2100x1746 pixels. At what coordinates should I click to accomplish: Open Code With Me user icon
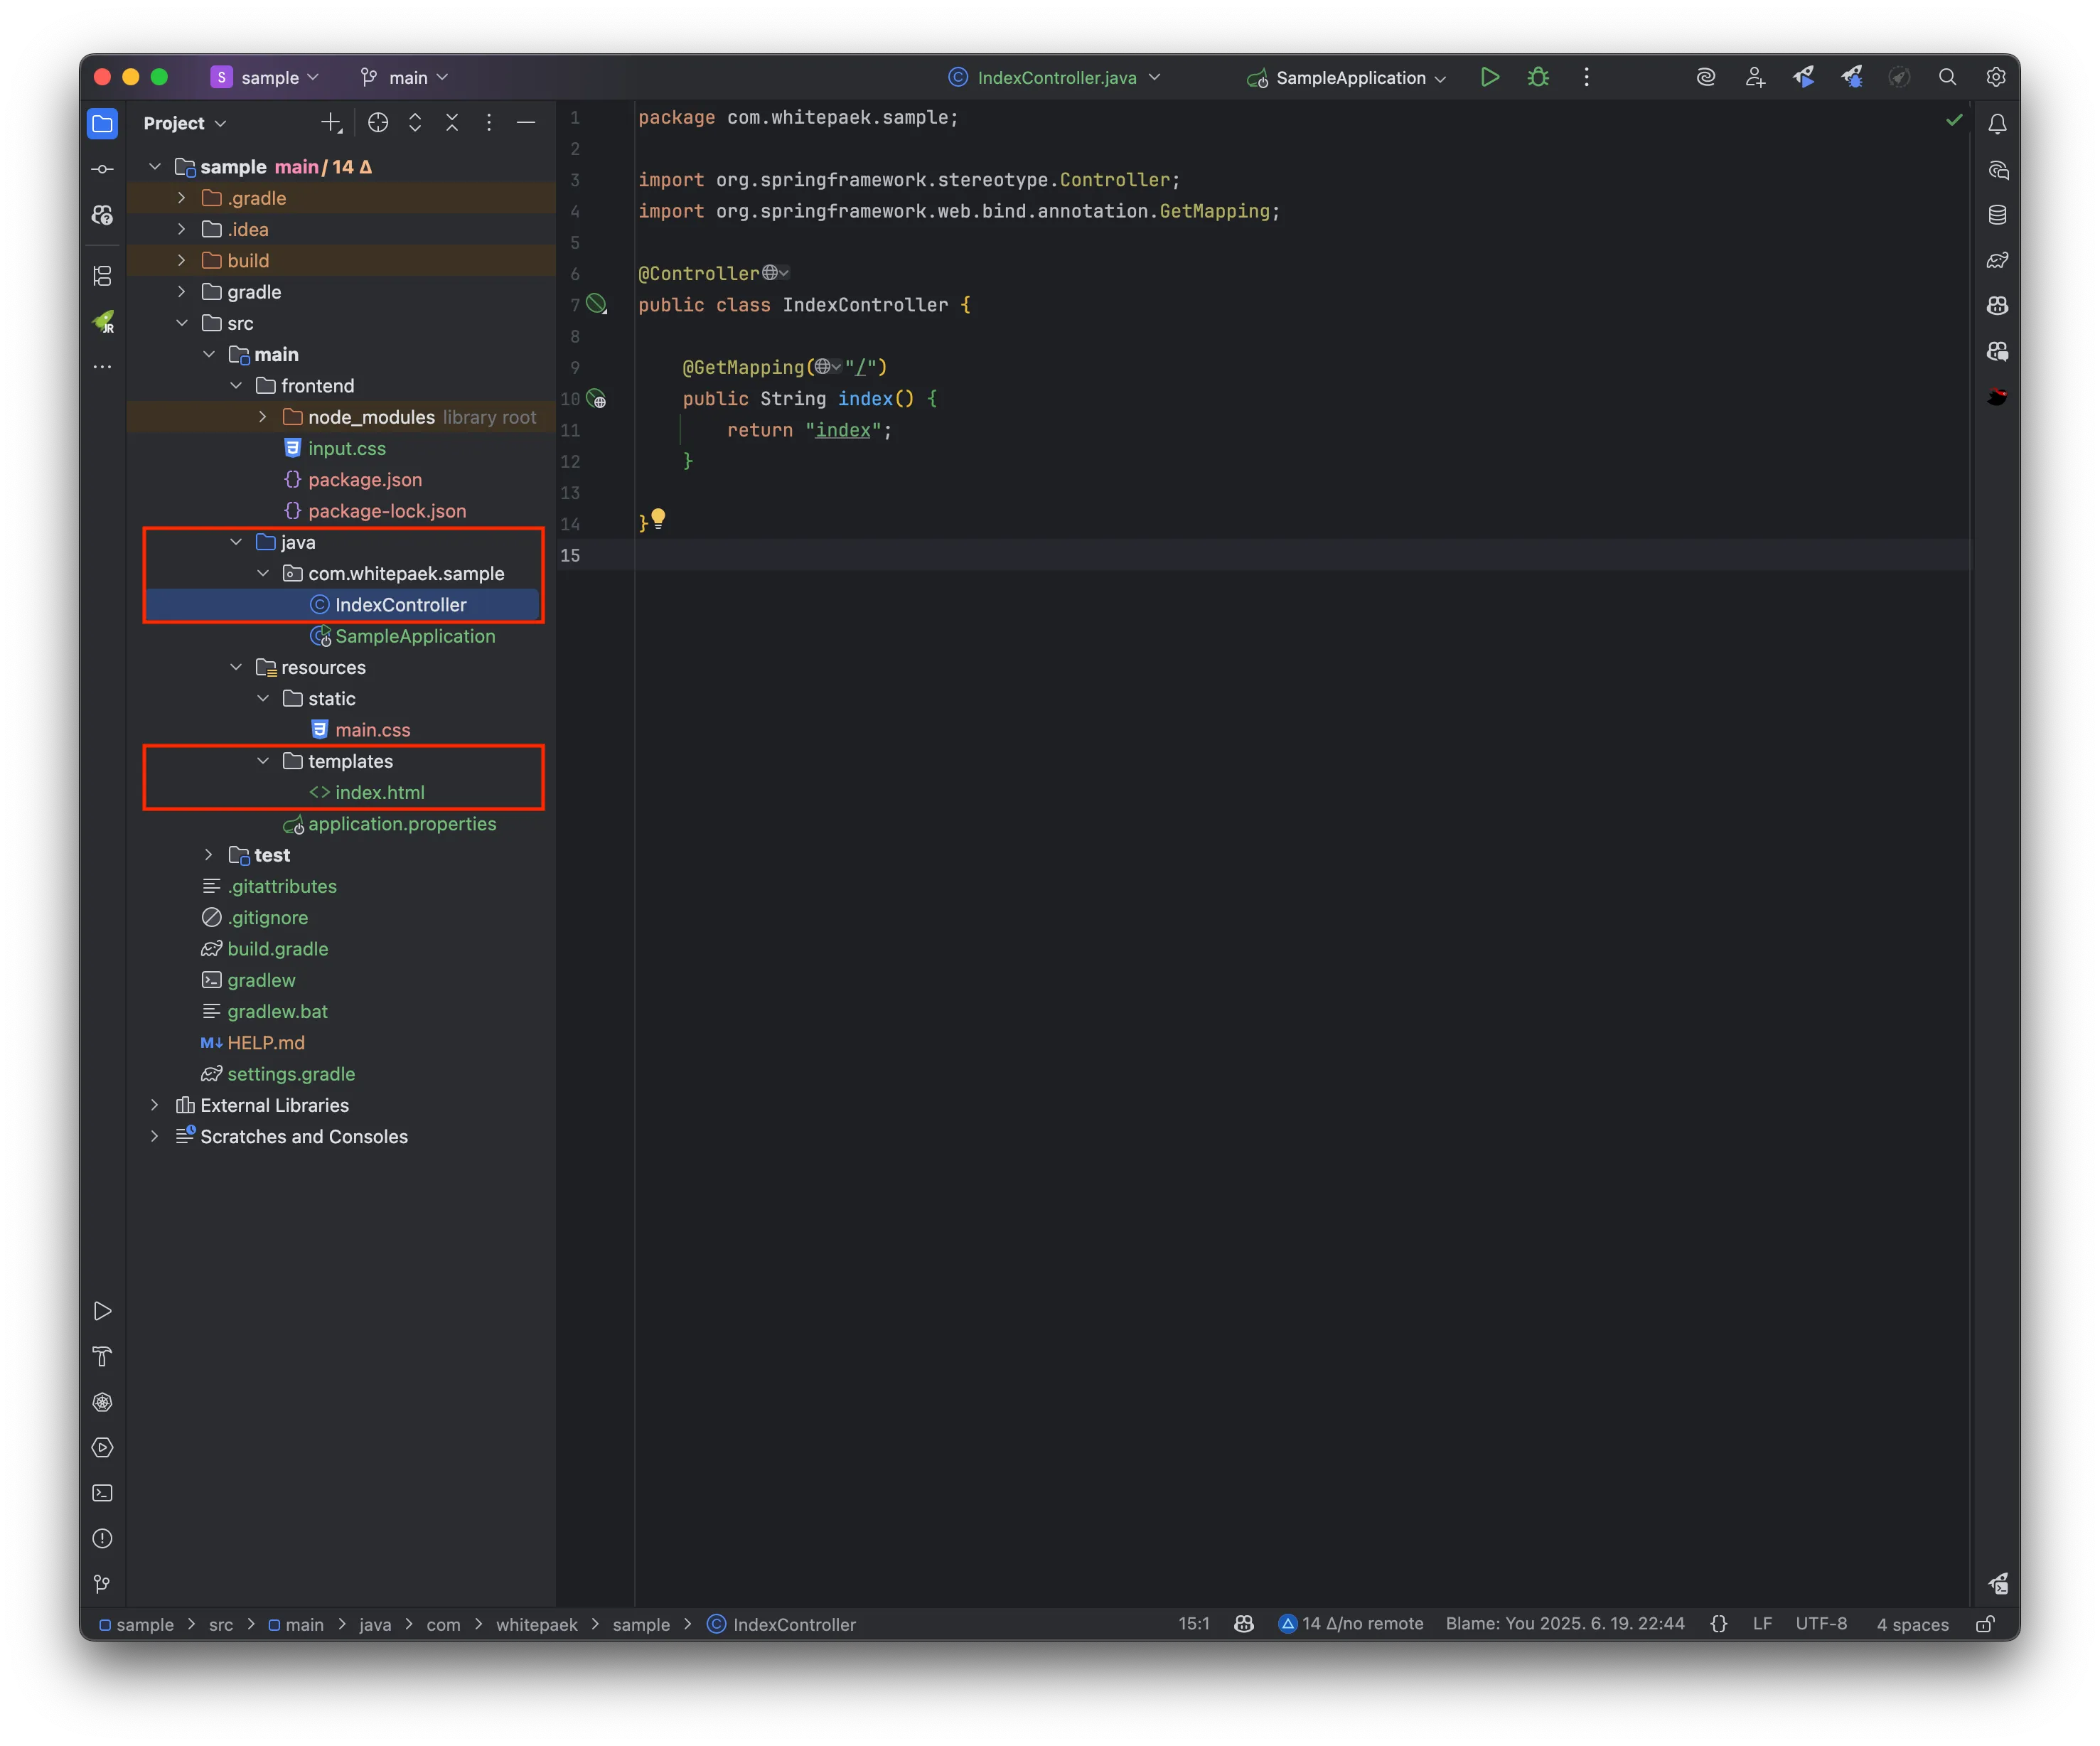(1755, 77)
